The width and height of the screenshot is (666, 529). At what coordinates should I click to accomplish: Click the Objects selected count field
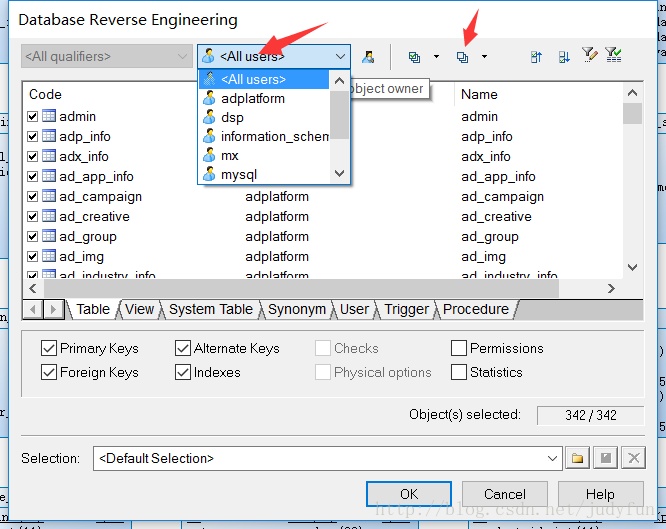tap(590, 415)
